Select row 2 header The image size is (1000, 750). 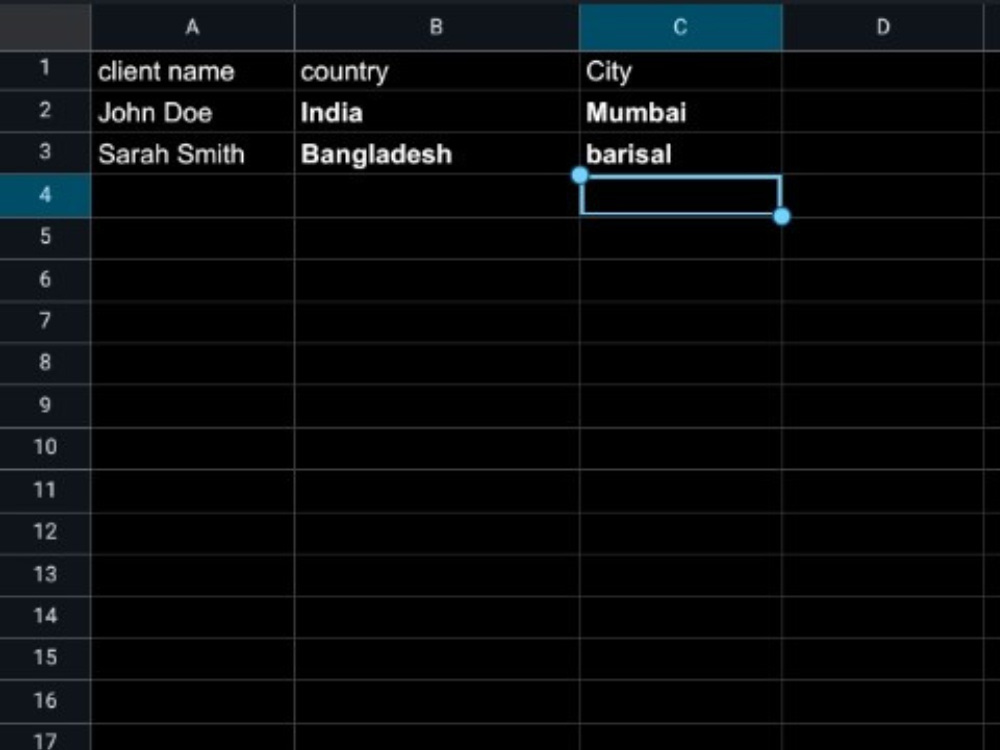(45, 110)
